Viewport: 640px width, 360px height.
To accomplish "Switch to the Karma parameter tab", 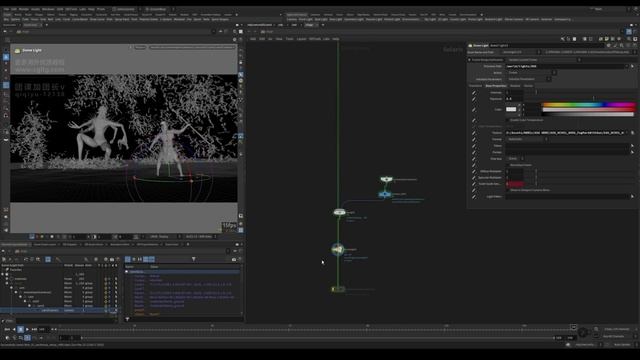I will point(528,86).
